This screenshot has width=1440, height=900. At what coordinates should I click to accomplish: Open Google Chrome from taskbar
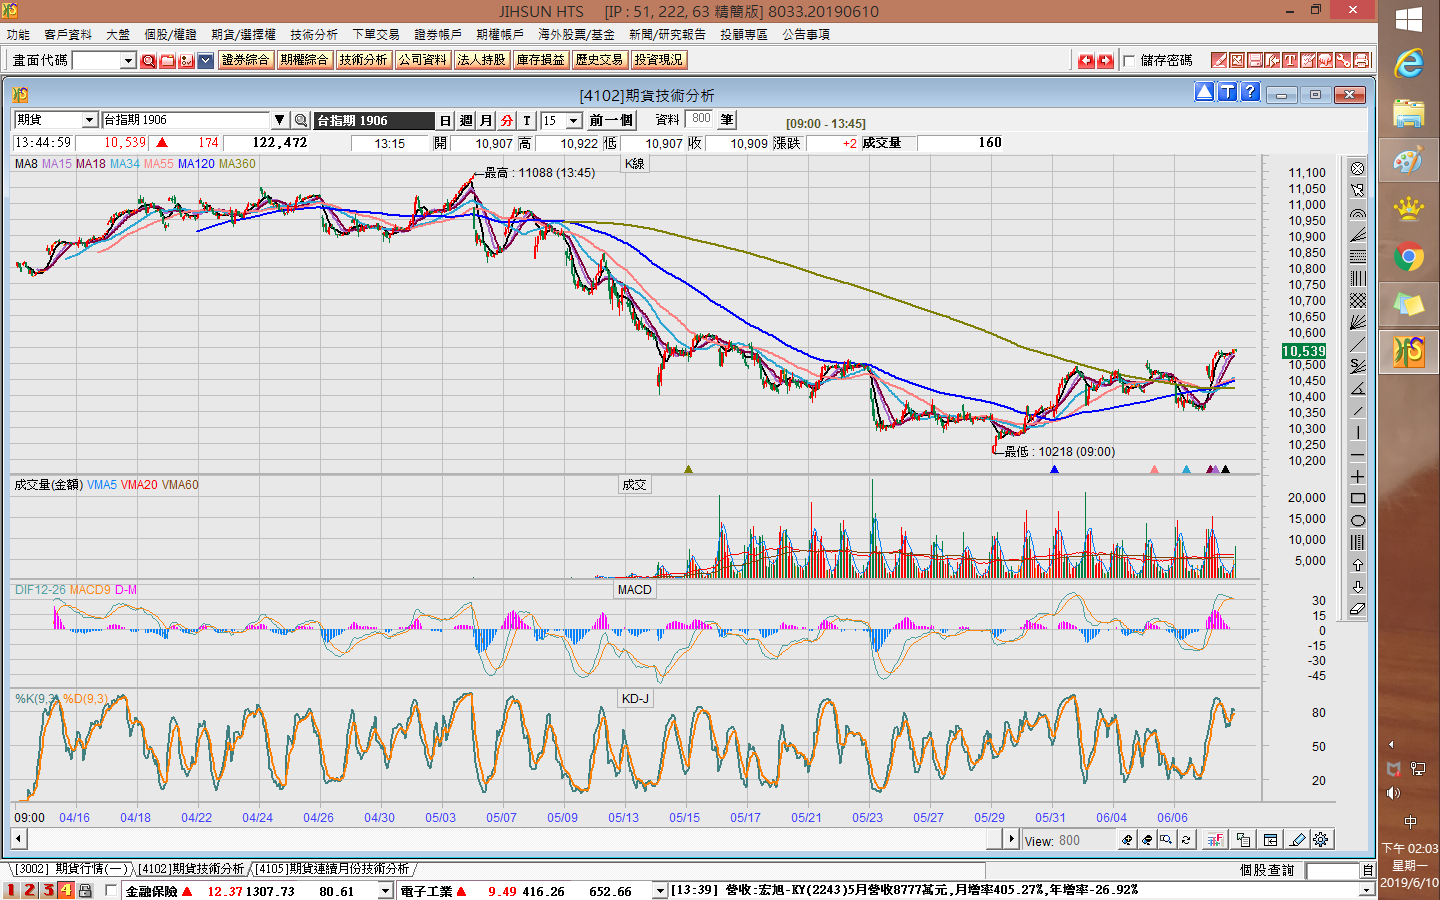(1409, 257)
